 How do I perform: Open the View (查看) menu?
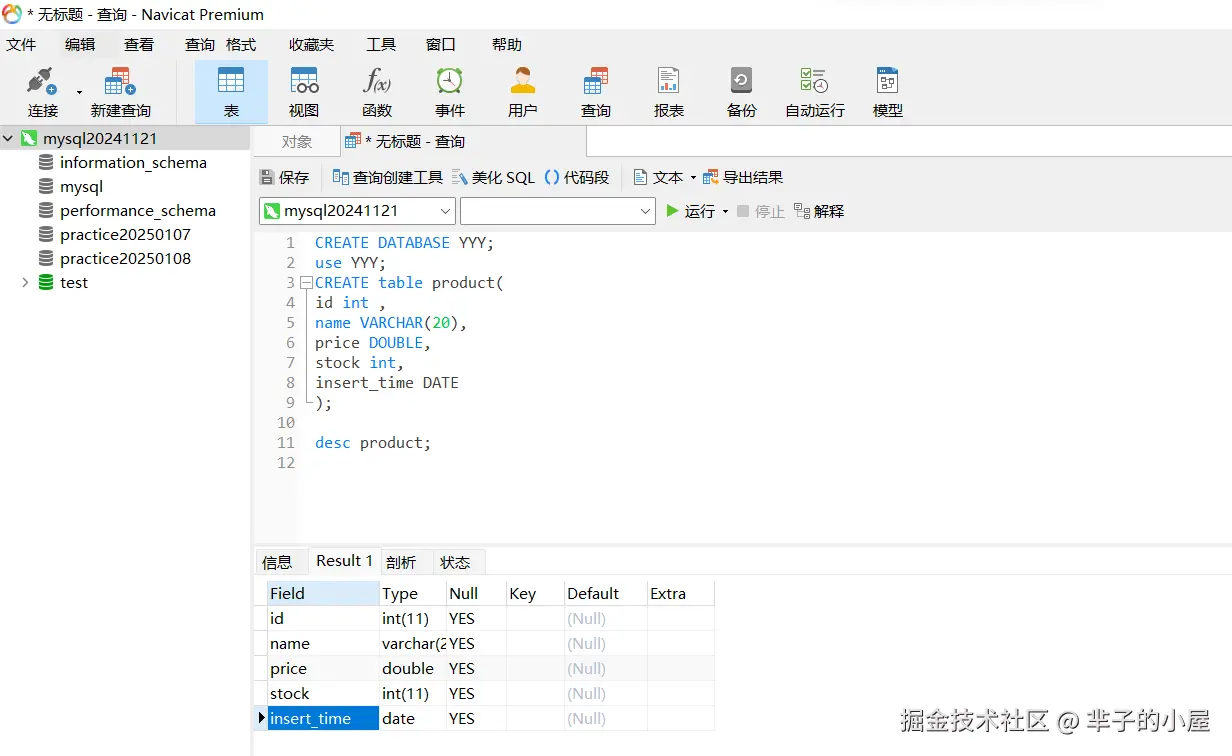[139, 44]
